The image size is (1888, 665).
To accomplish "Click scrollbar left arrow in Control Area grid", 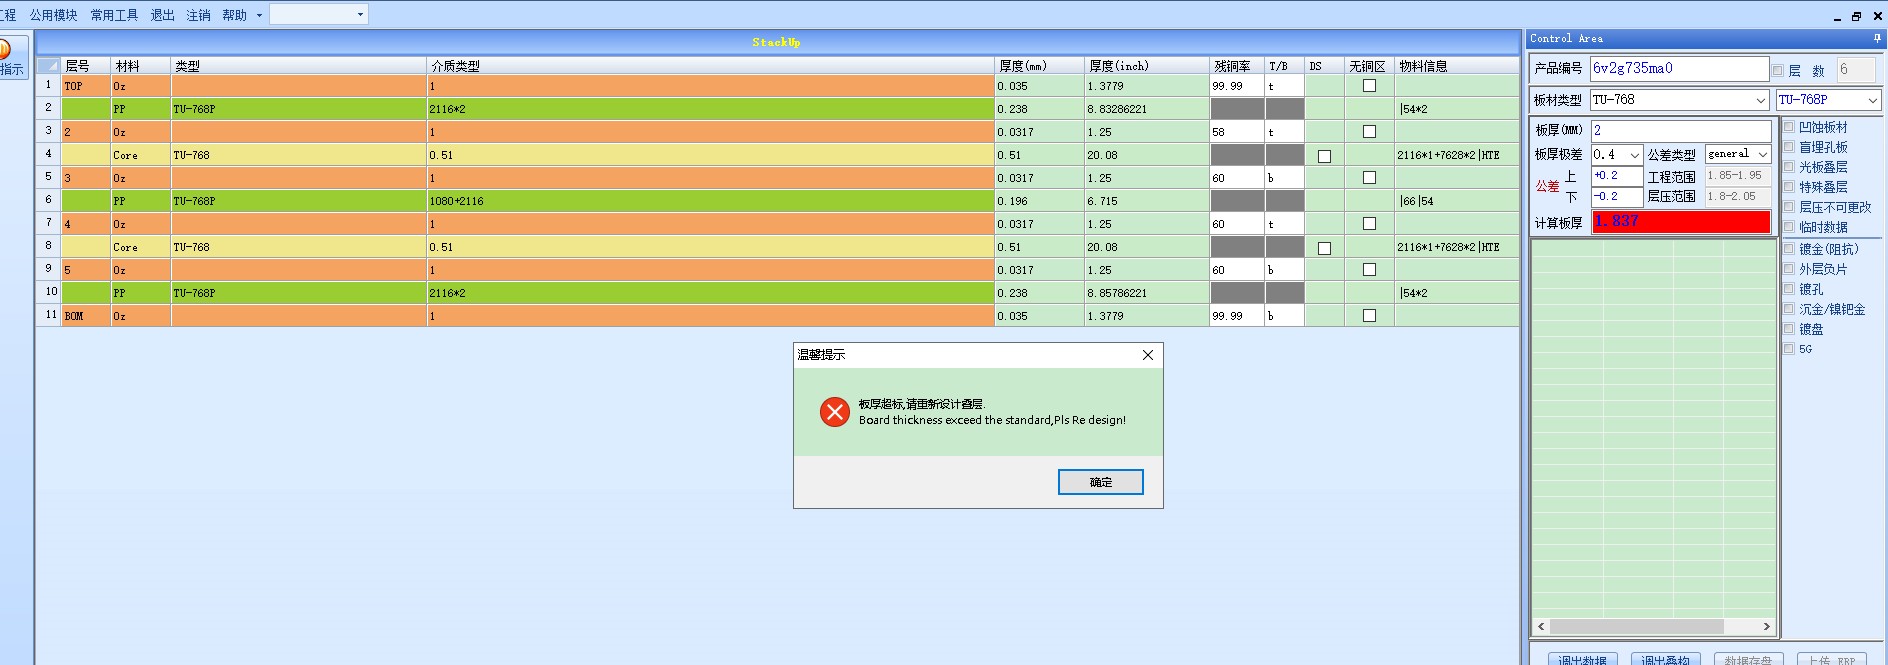I will pyautogui.click(x=1541, y=627).
